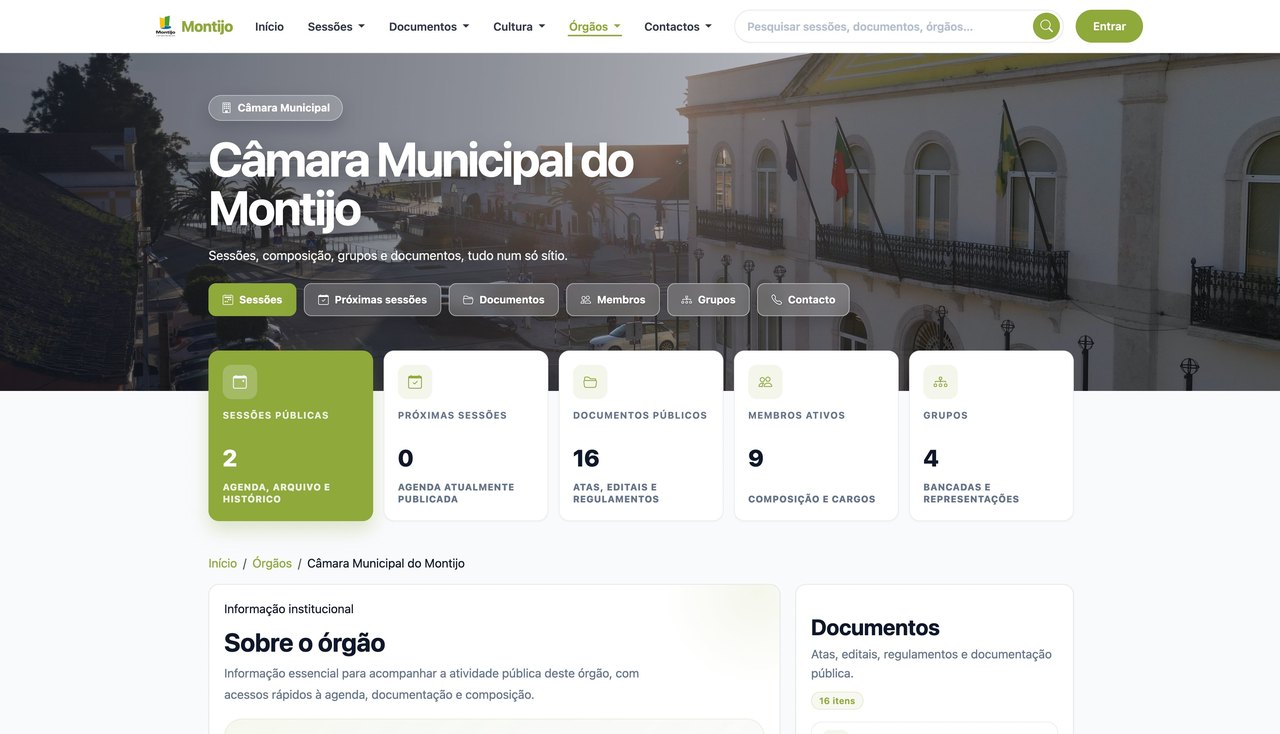Click the Câmara Municipal badge pill

point(276,108)
